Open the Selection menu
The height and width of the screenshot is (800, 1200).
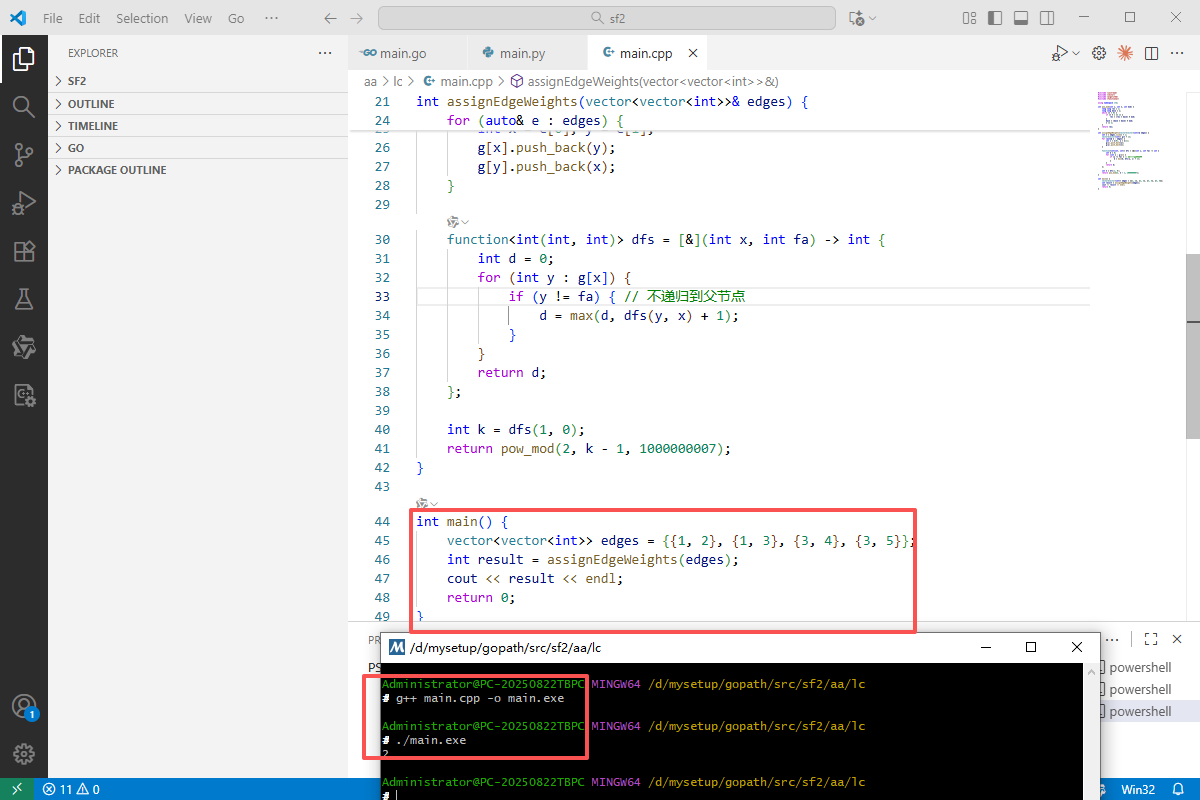click(x=142, y=18)
